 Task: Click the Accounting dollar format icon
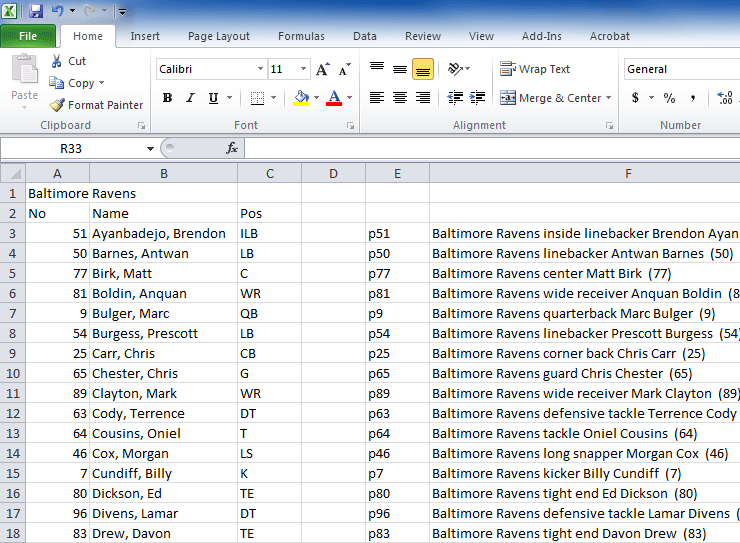coord(636,98)
